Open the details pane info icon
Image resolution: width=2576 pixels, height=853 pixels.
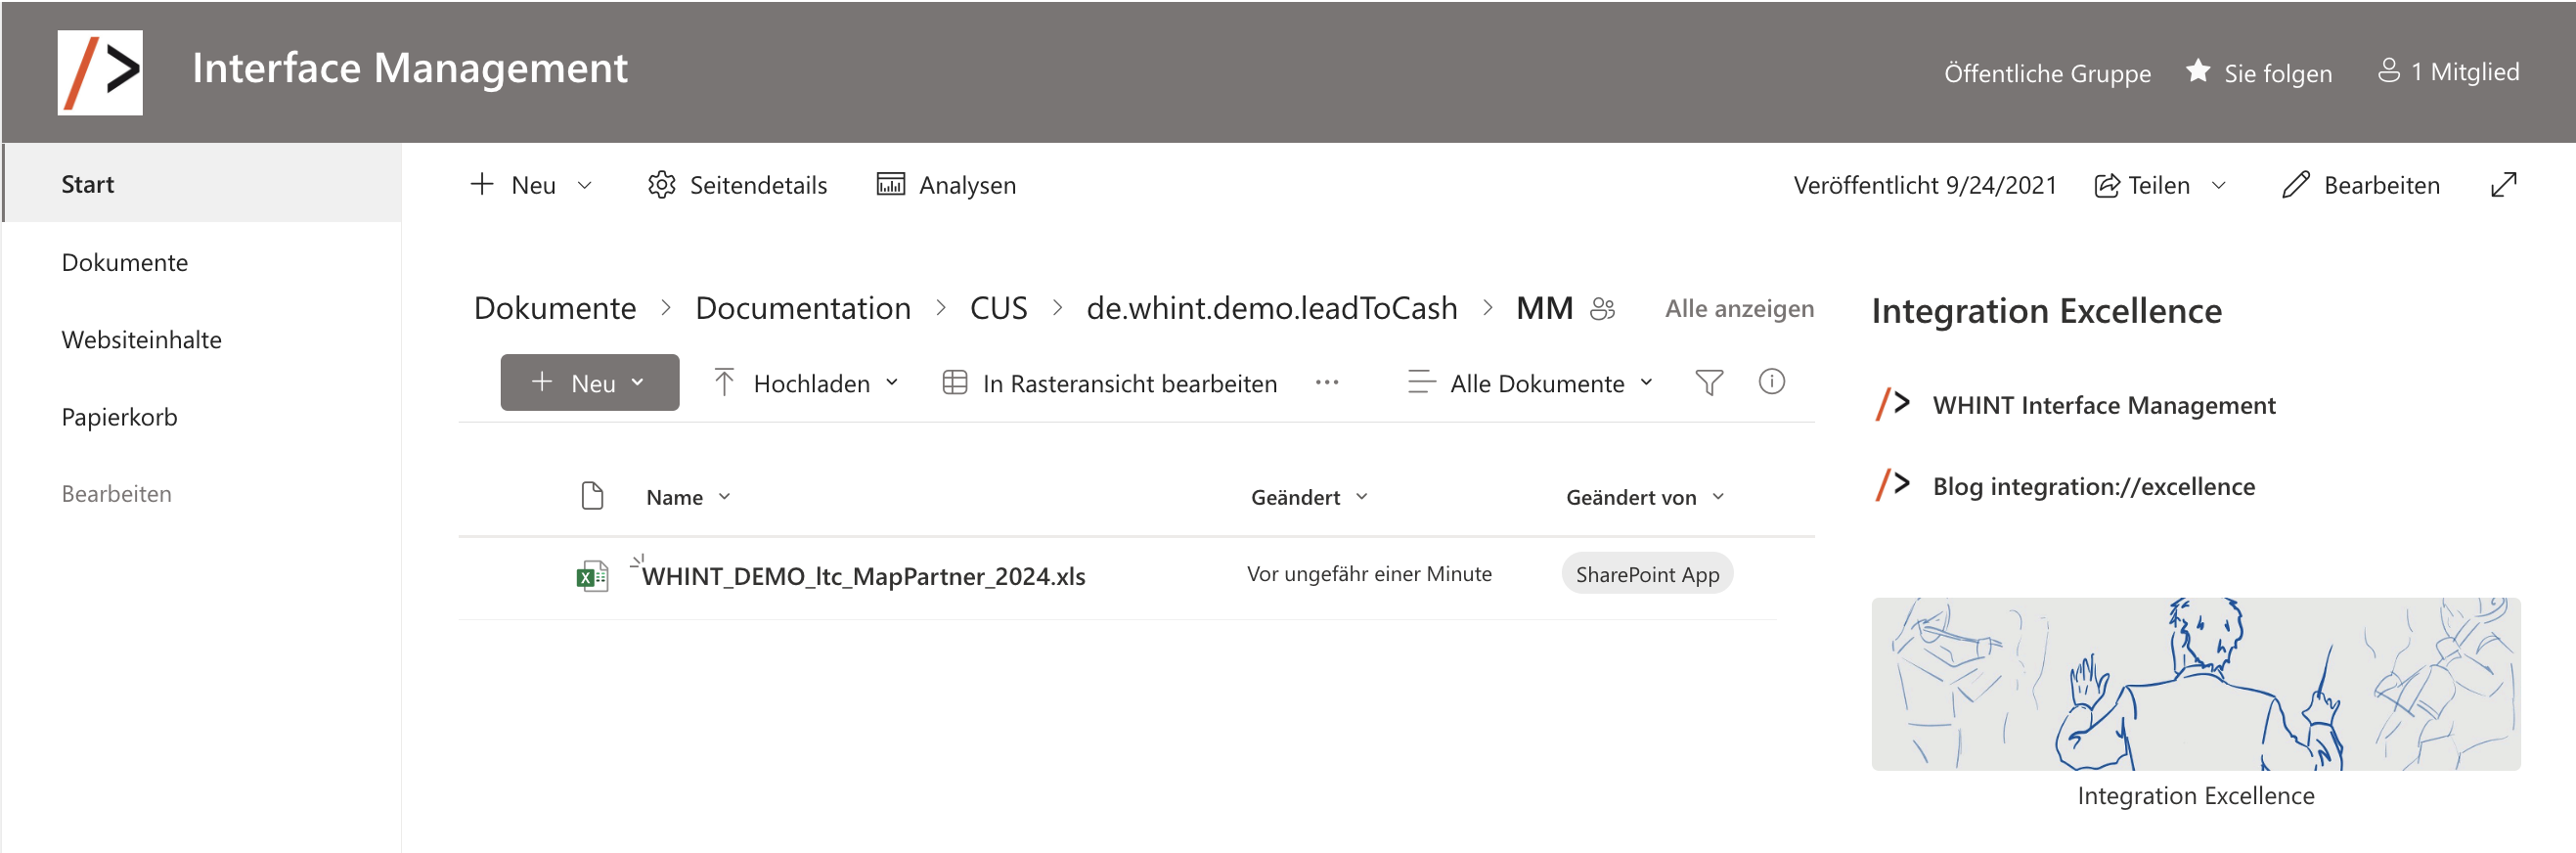click(1771, 382)
